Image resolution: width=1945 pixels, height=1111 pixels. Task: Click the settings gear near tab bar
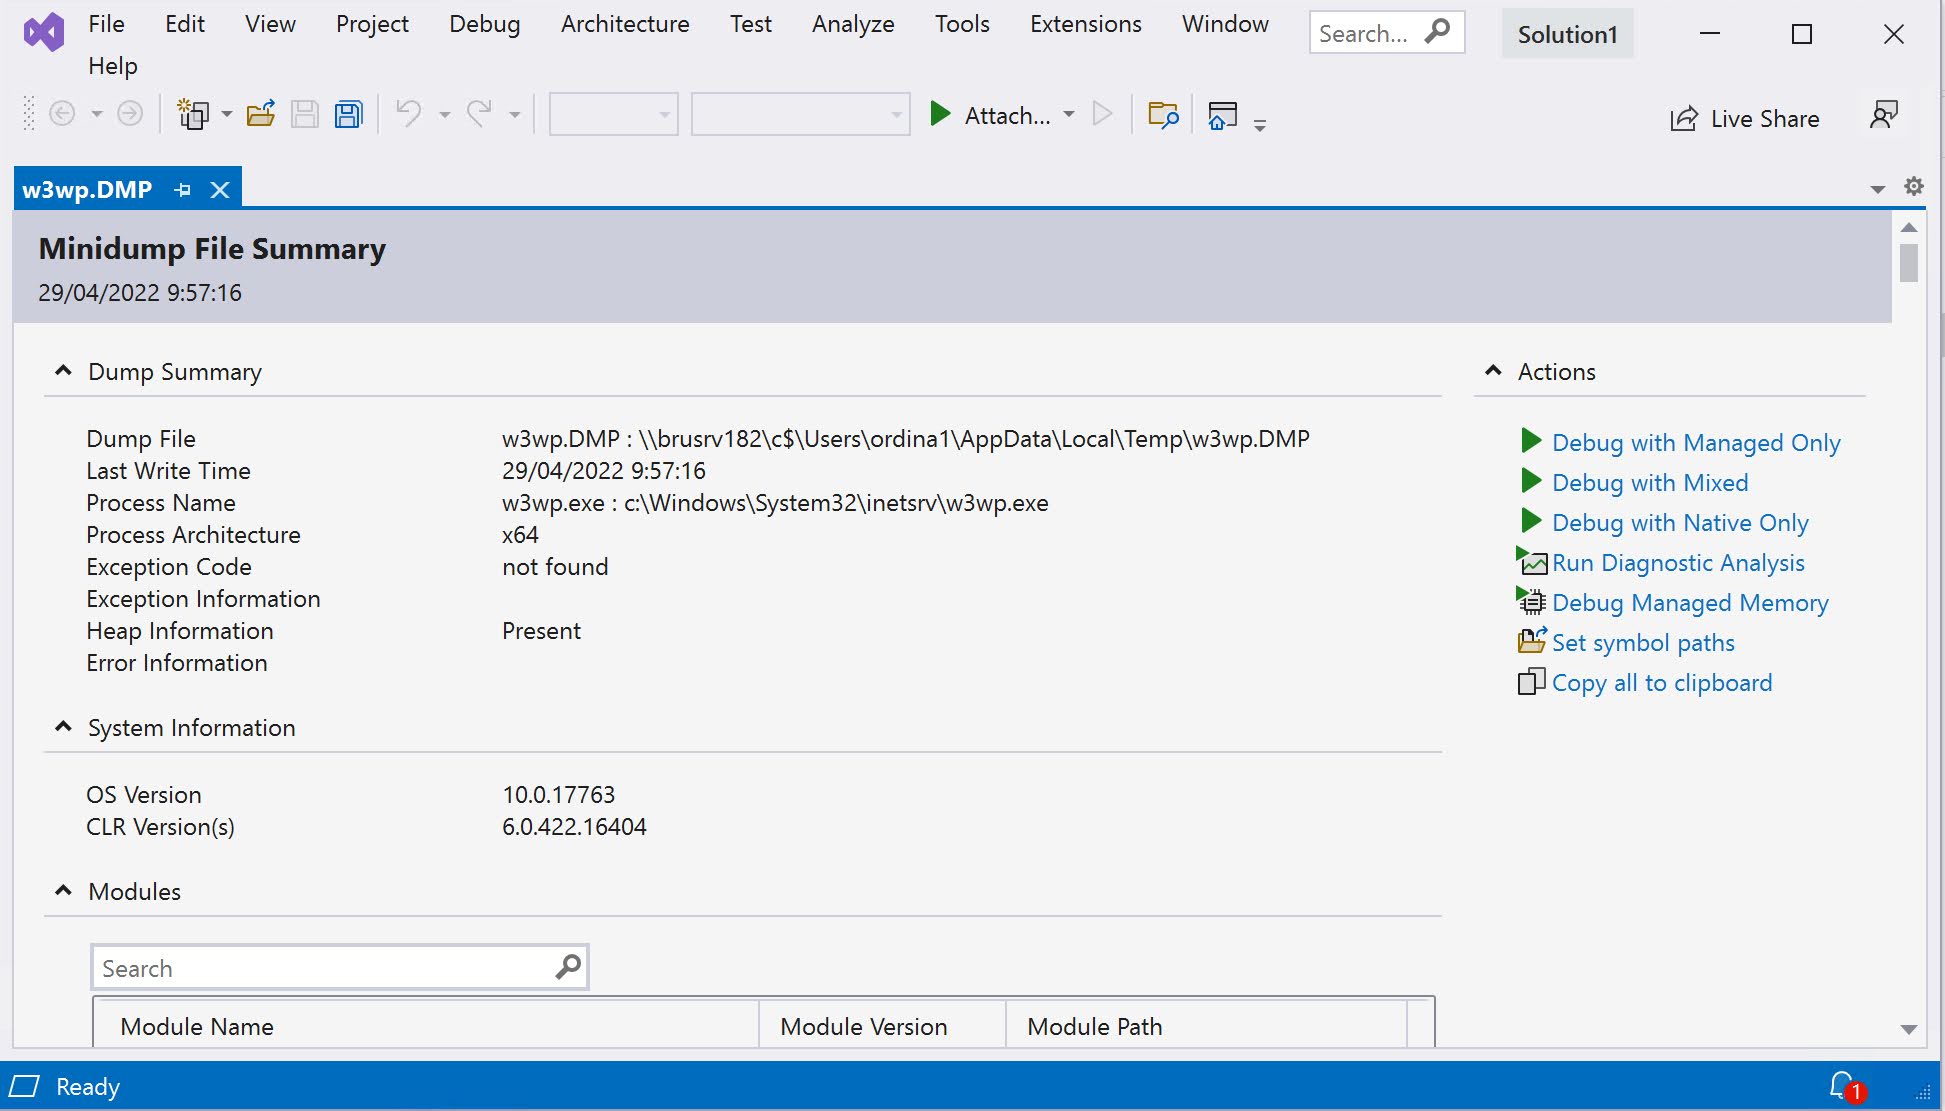1914,187
